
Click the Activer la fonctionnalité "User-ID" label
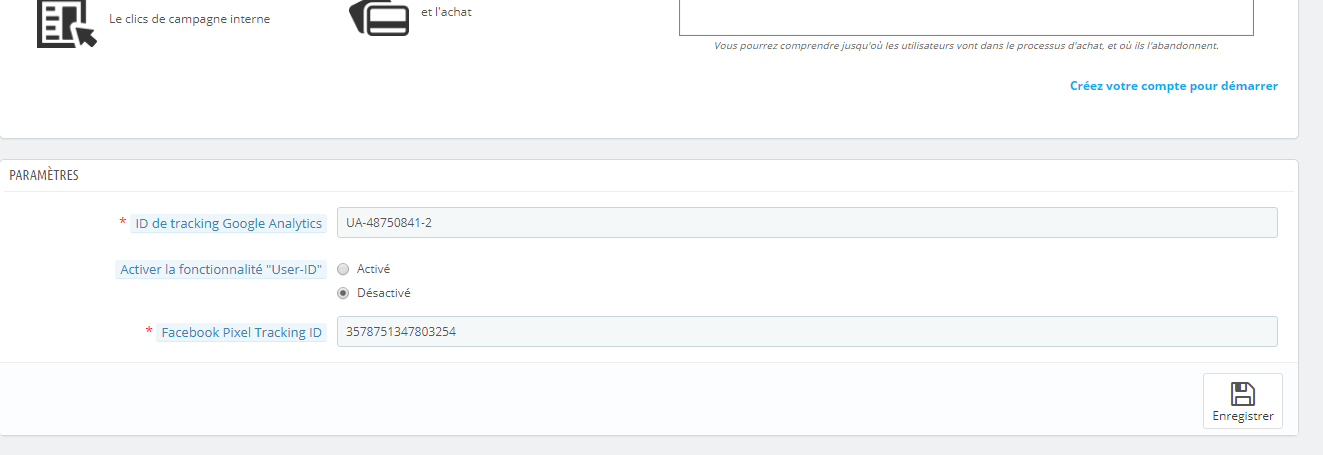(221, 270)
